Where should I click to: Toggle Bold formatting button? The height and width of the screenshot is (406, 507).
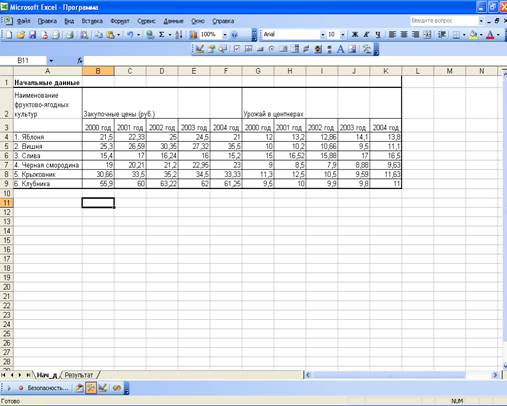[355, 35]
